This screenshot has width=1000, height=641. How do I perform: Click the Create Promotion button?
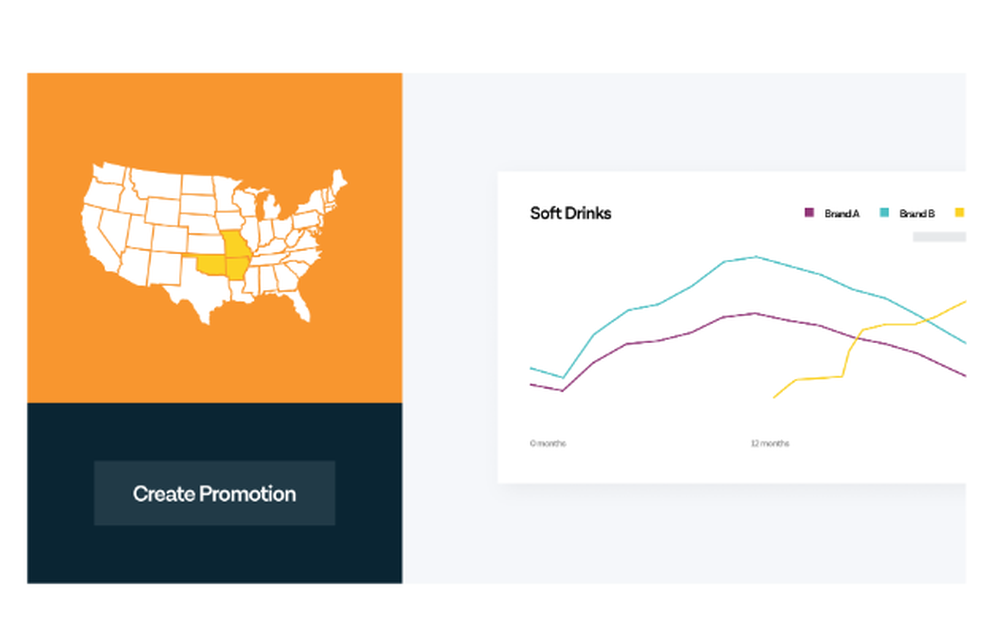[x=214, y=493]
